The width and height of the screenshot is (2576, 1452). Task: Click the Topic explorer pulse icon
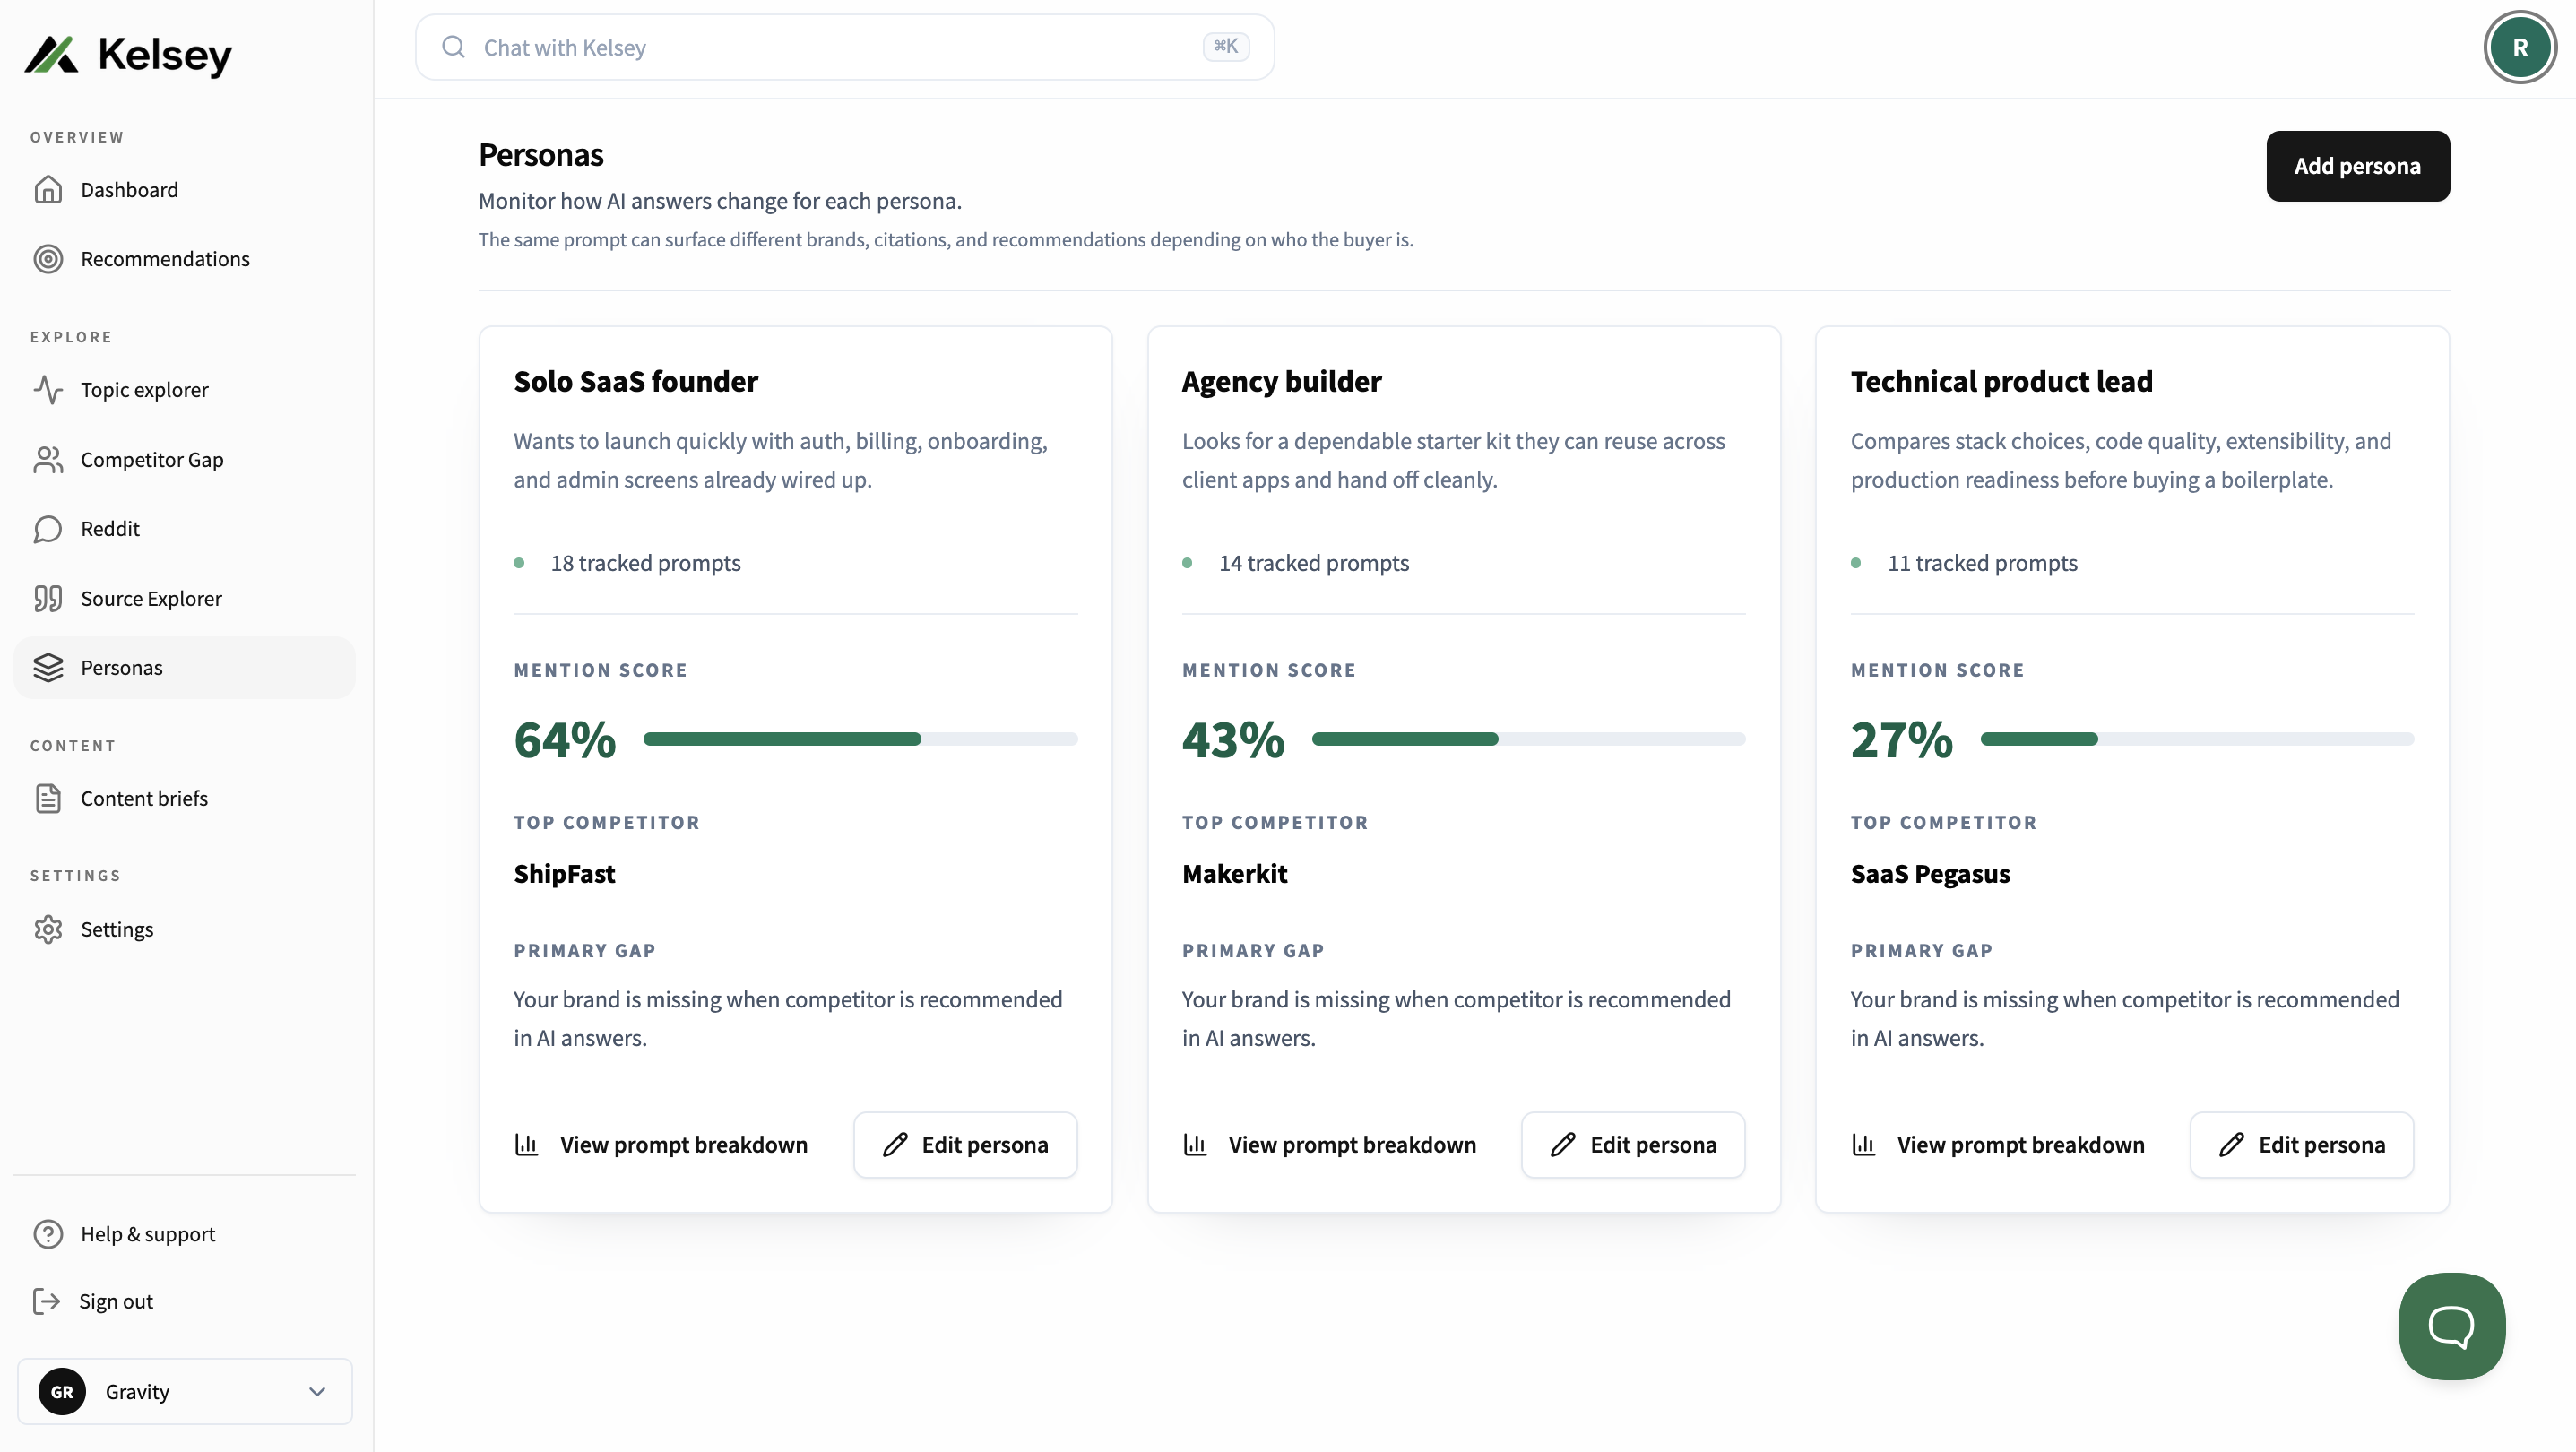(48, 390)
